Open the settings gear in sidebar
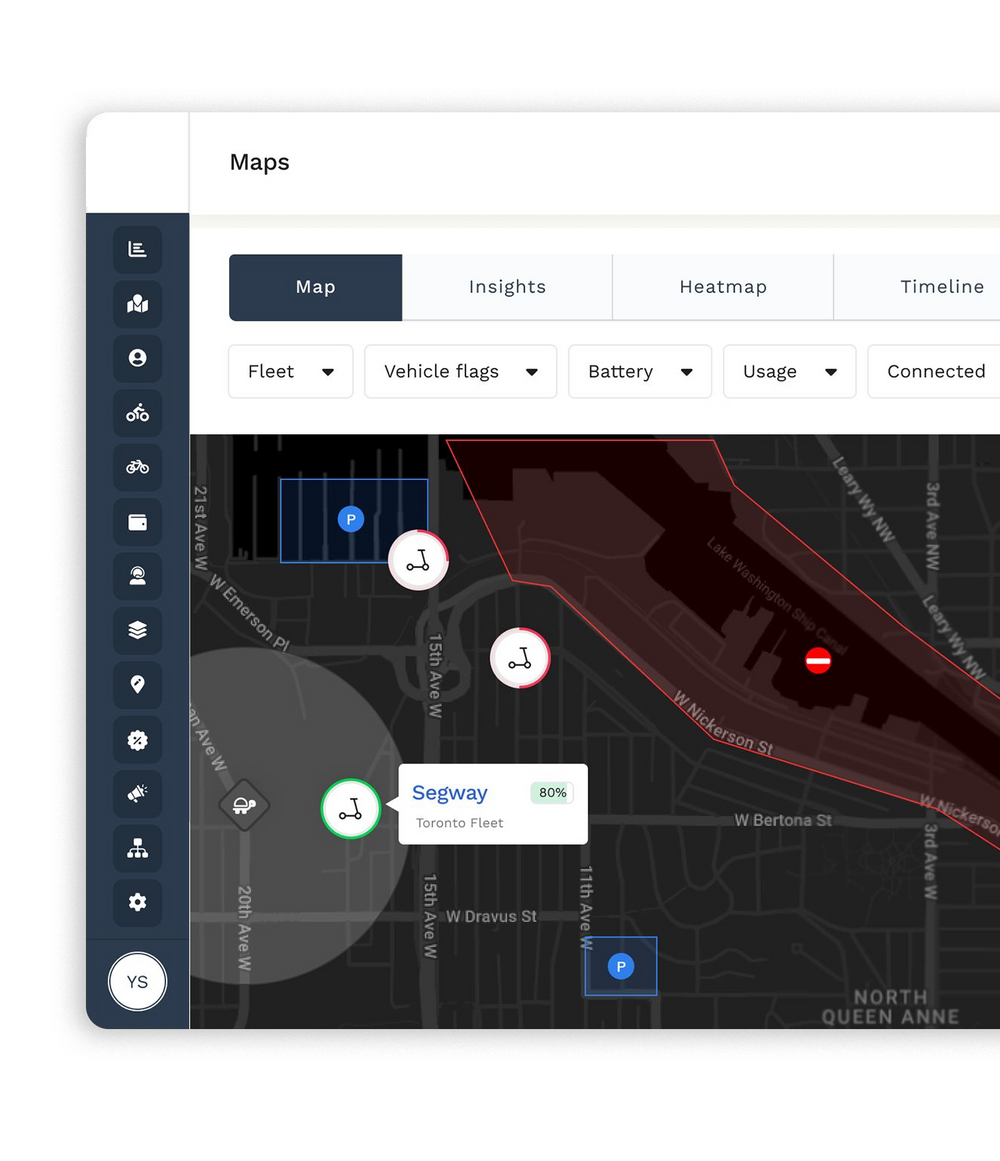The width and height of the screenshot is (1000, 1161). point(138,902)
